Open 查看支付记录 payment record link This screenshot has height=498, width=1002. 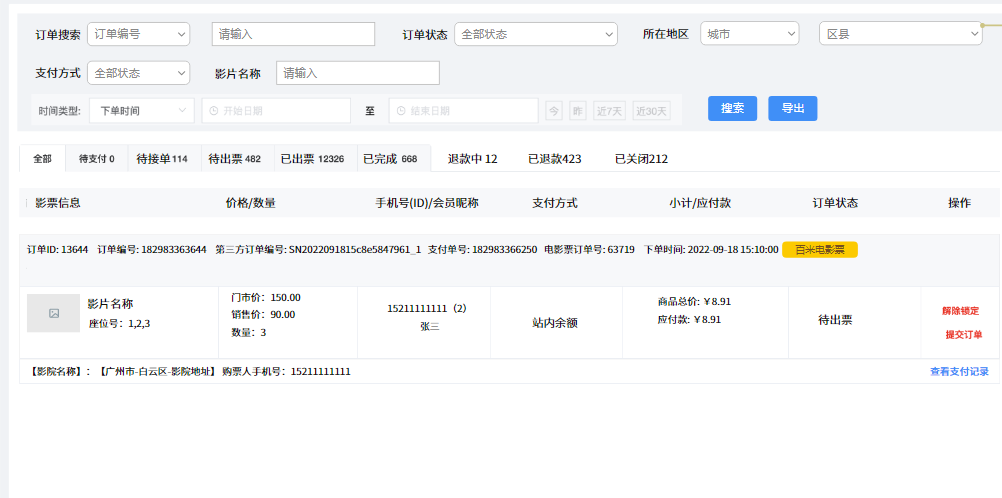click(959, 371)
